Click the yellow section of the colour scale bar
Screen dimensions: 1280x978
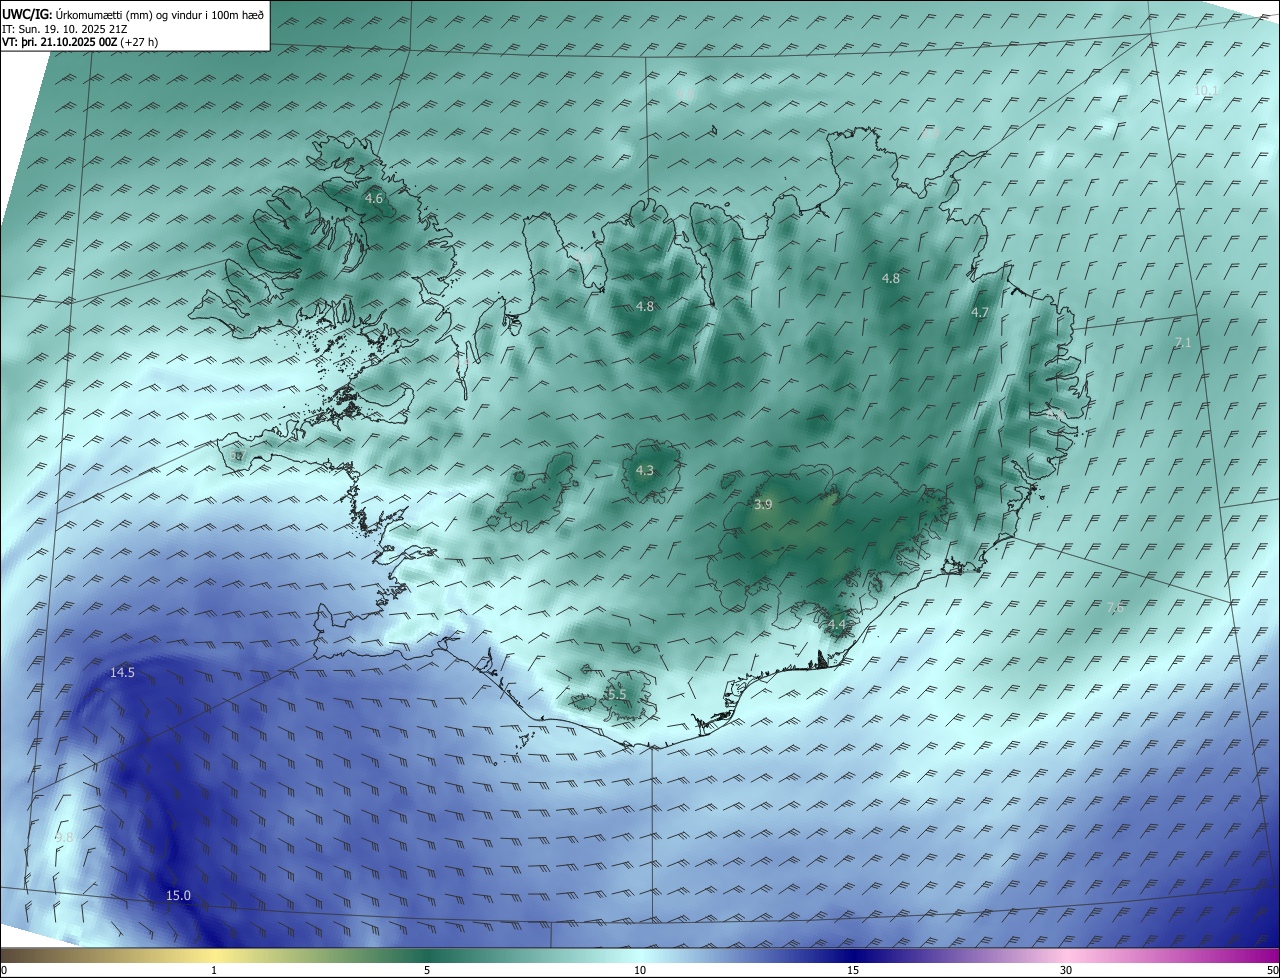pyautogui.click(x=214, y=956)
